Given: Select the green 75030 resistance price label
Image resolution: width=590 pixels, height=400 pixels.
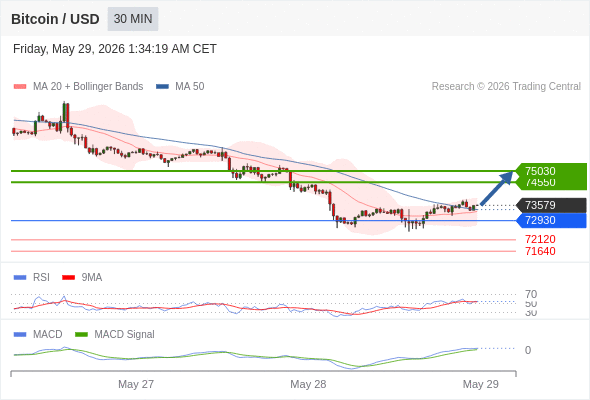Looking at the screenshot, I should pyautogui.click(x=551, y=171).
